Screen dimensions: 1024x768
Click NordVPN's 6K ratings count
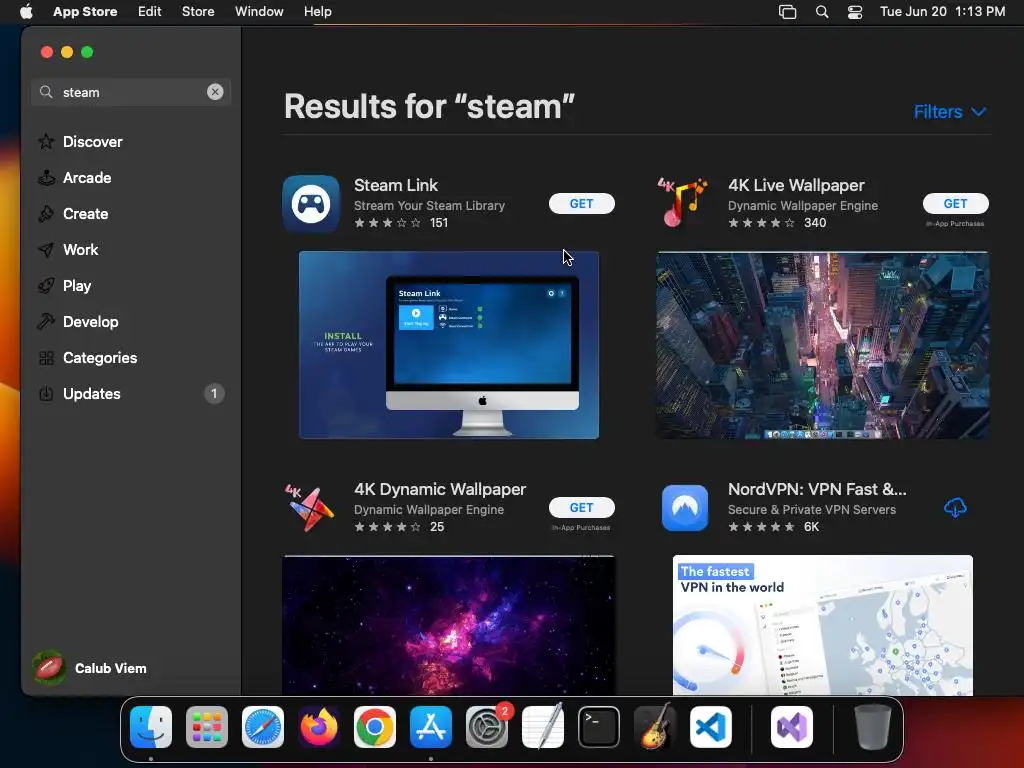[811, 527]
